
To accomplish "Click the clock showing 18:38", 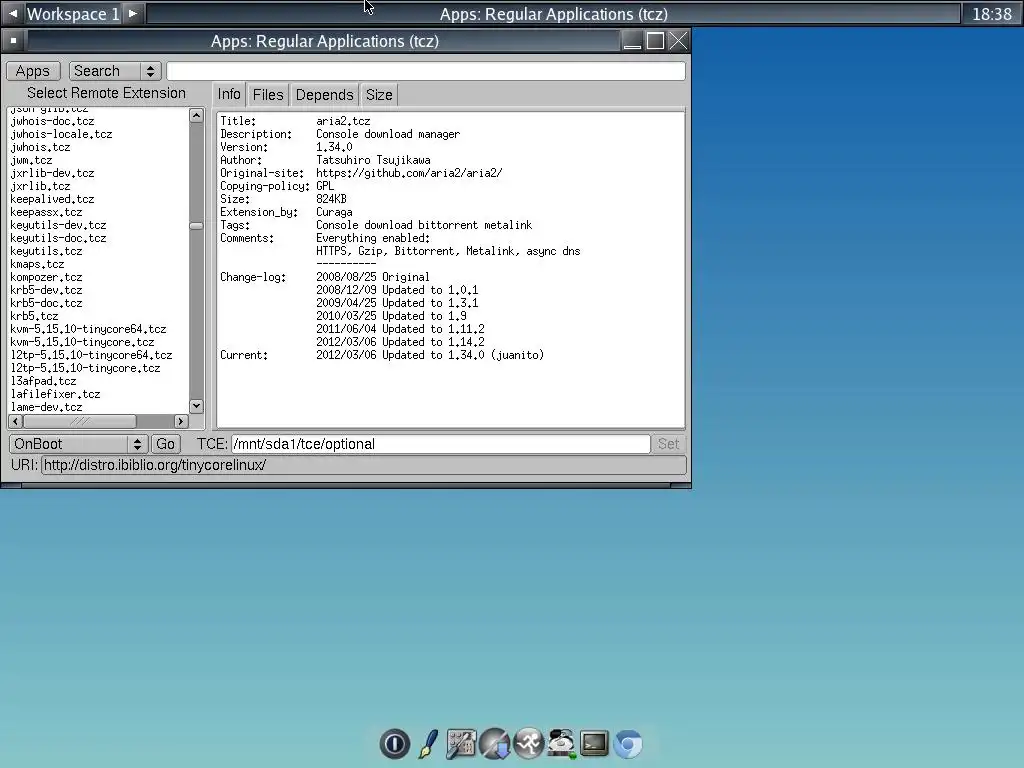I will (992, 14).
